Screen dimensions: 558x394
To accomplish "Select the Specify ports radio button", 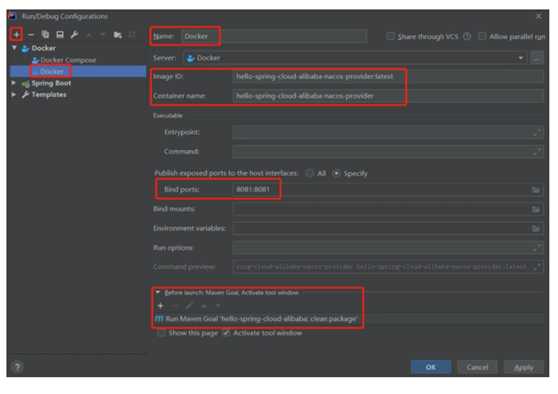I will click(x=336, y=173).
